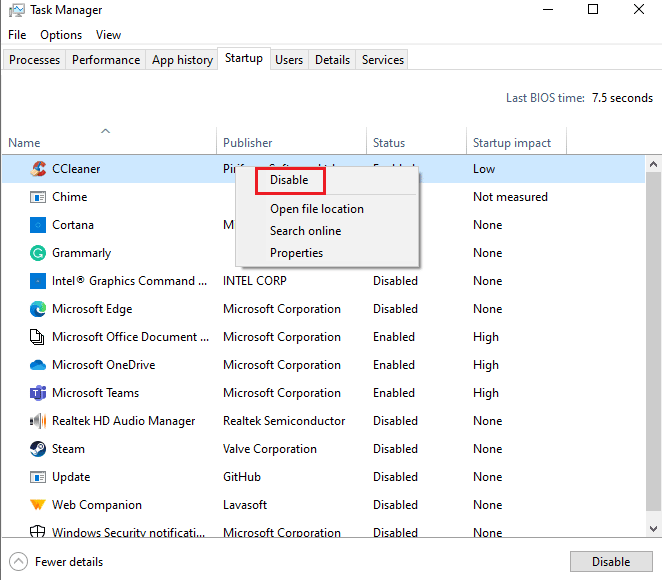Open the Options menu
Screen dimensions: 662x580
61,35
